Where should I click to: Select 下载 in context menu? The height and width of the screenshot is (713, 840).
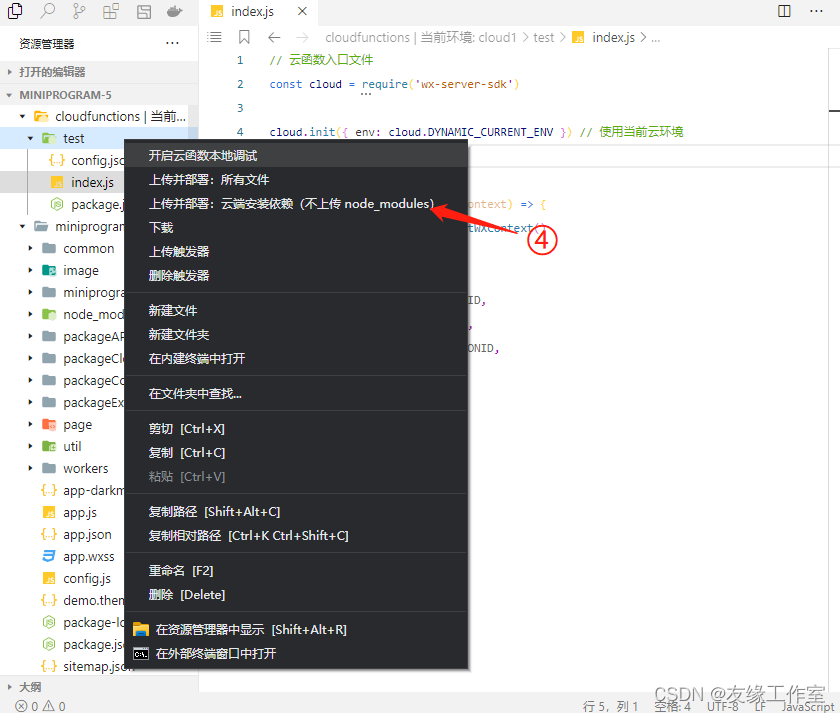click(x=296, y=228)
